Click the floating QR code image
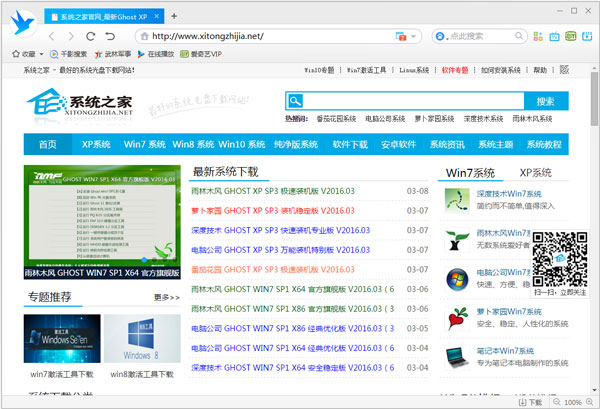This screenshot has height=409, width=600. click(560, 259)
